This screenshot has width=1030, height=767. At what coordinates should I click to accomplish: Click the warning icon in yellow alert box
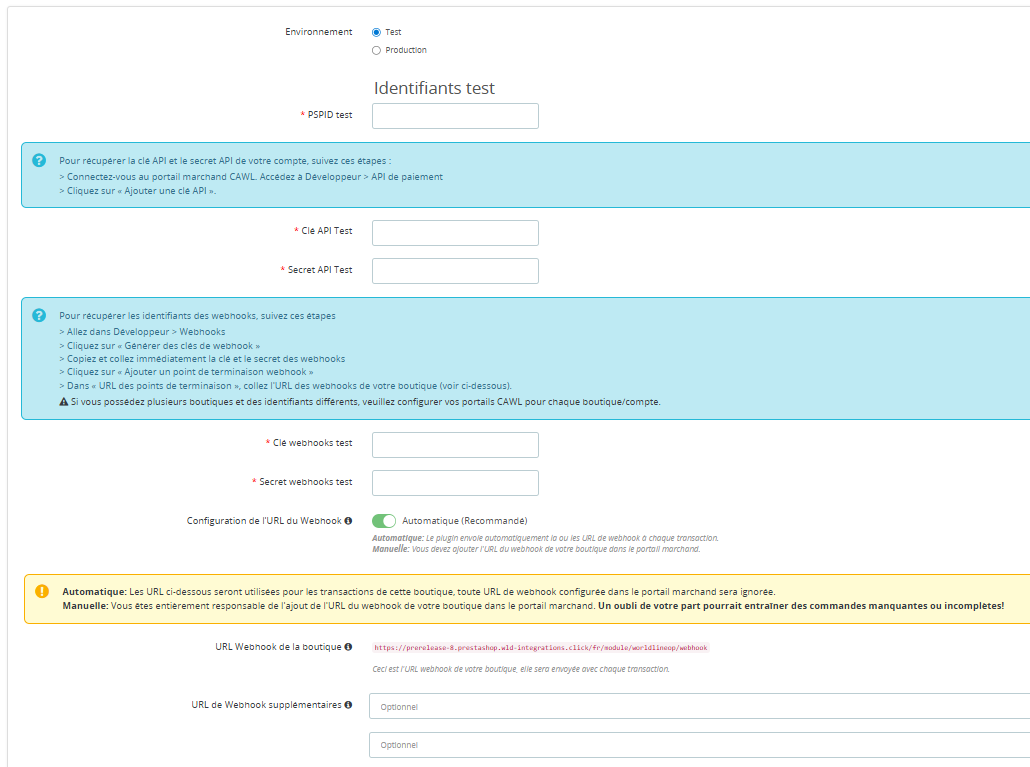point(42,591)
